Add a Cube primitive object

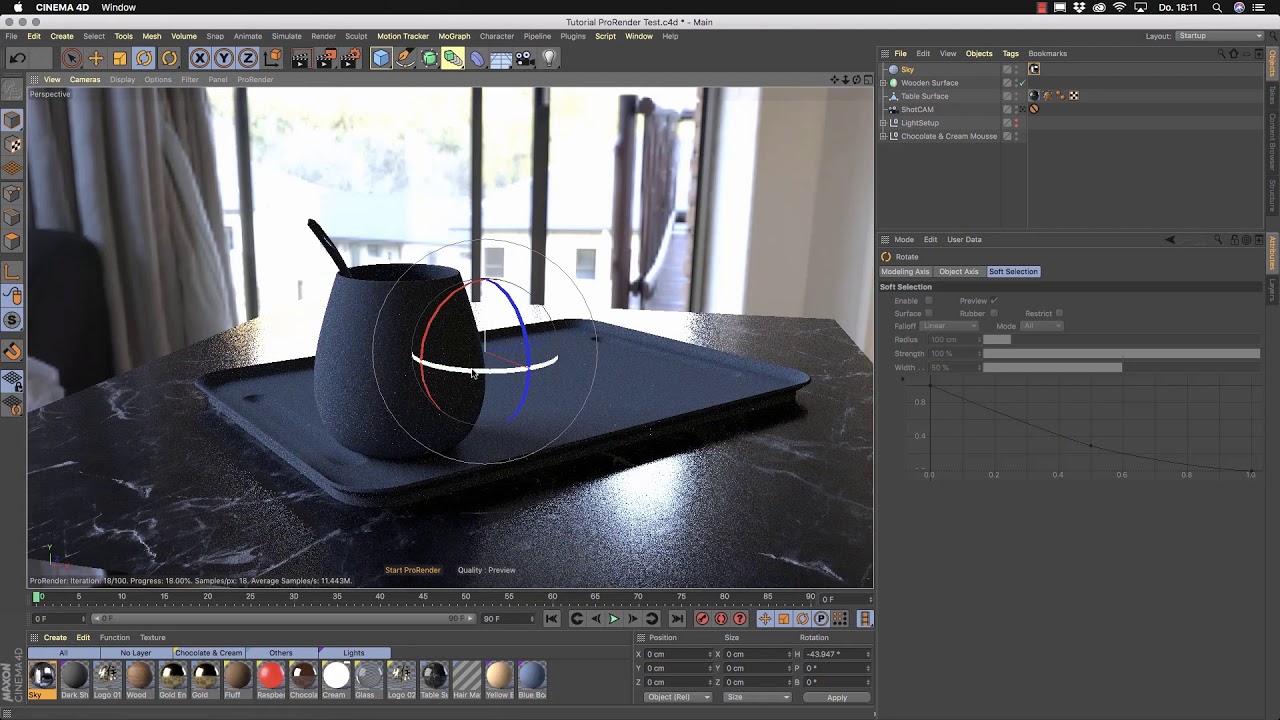381,58
